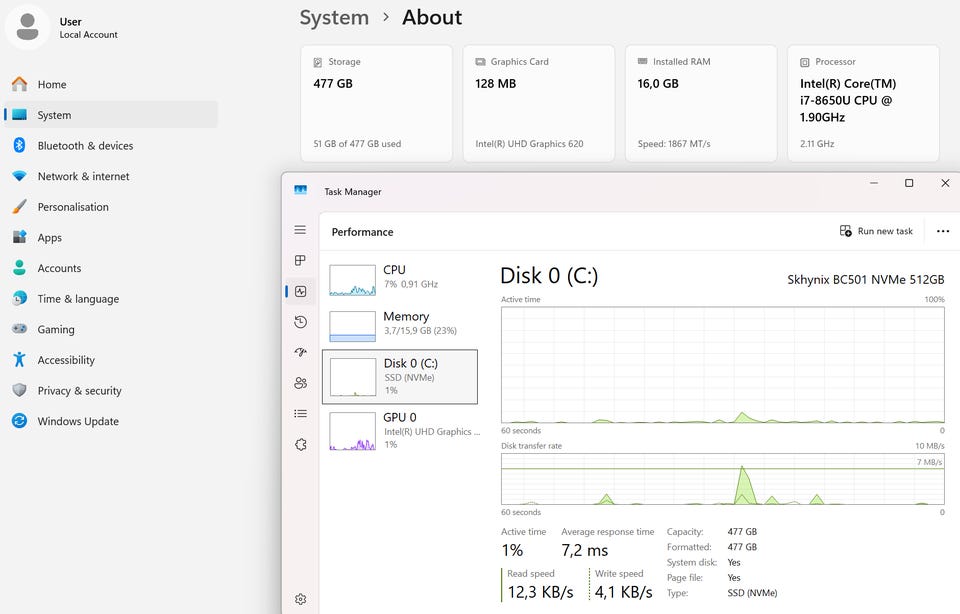Open Startup apps icon in sidebar

click(x=300, y=353)
